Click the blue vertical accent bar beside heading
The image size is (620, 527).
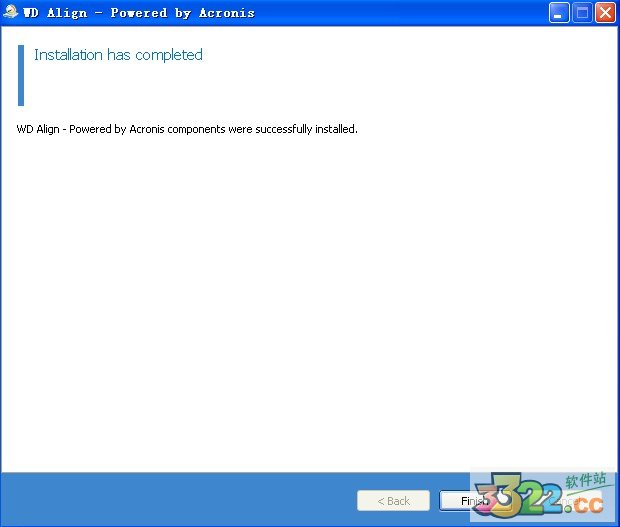[21, 75]
